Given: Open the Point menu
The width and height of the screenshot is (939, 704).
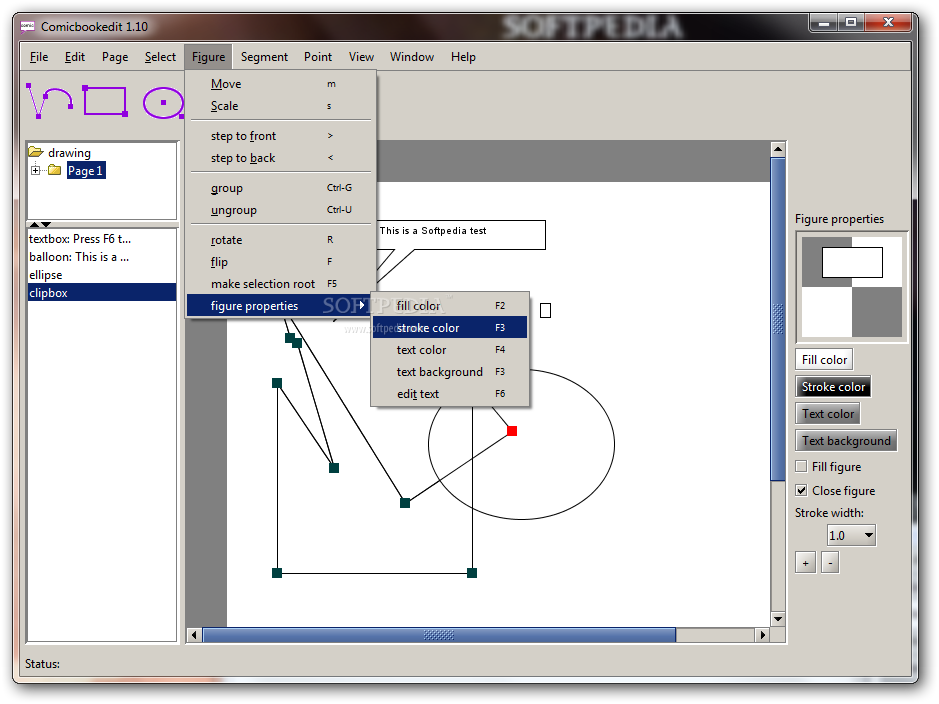Looking at the screenshot, I should pos(317,57).
